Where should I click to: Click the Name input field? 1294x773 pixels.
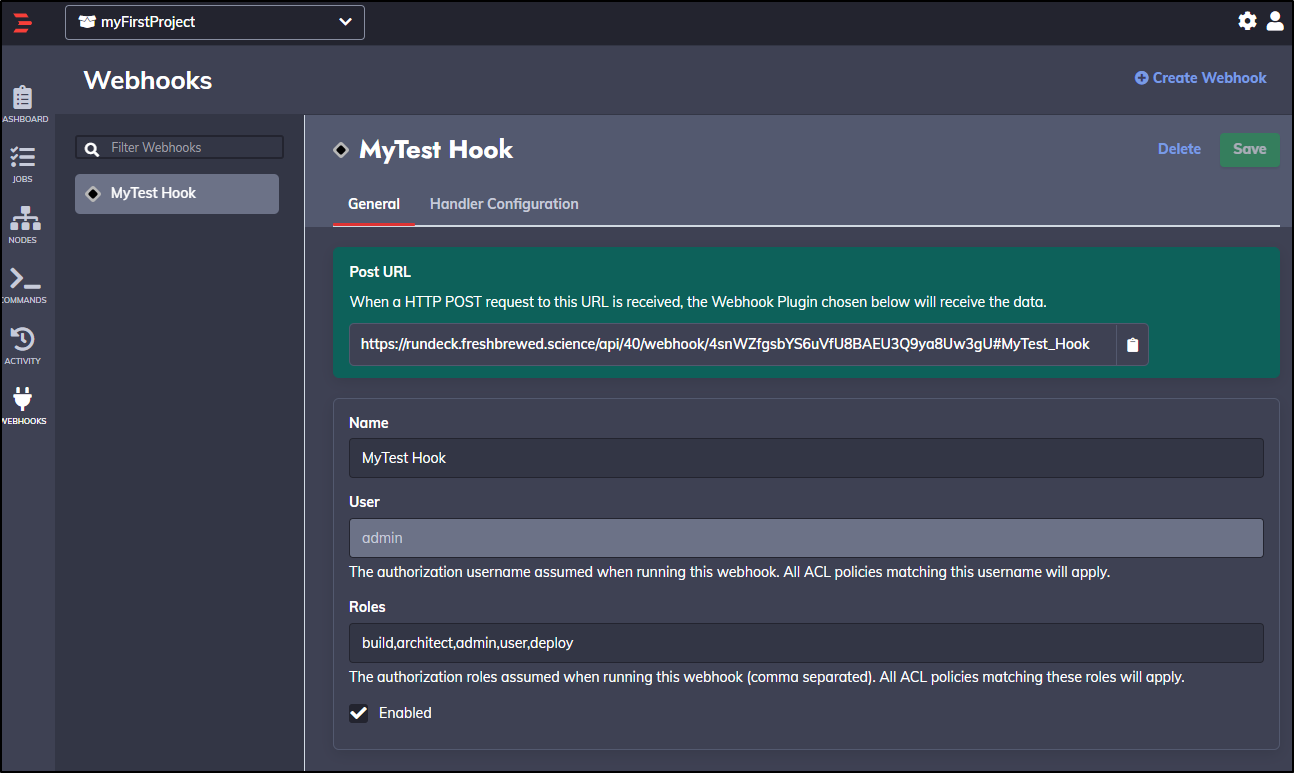[806, 458]
